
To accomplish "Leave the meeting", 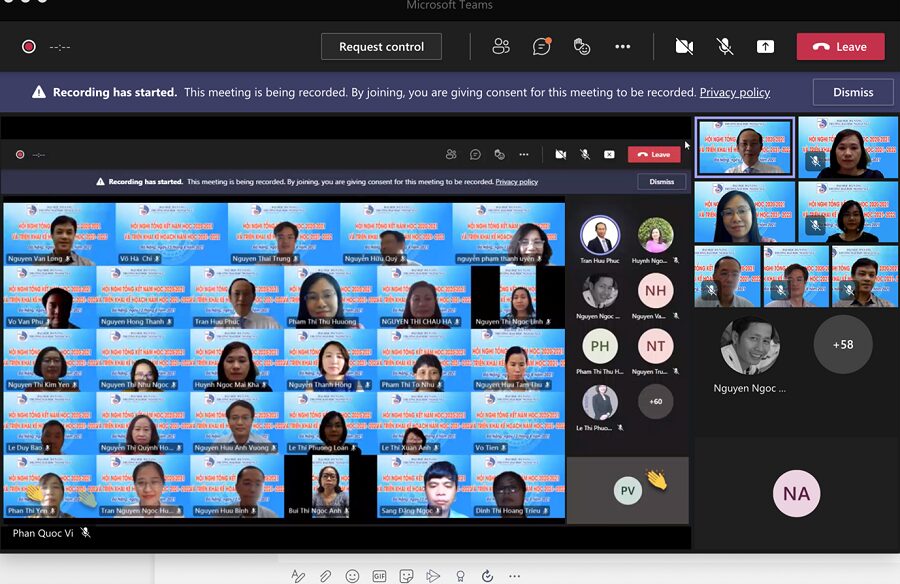I will pyautogui.click(x=840, y=47).
